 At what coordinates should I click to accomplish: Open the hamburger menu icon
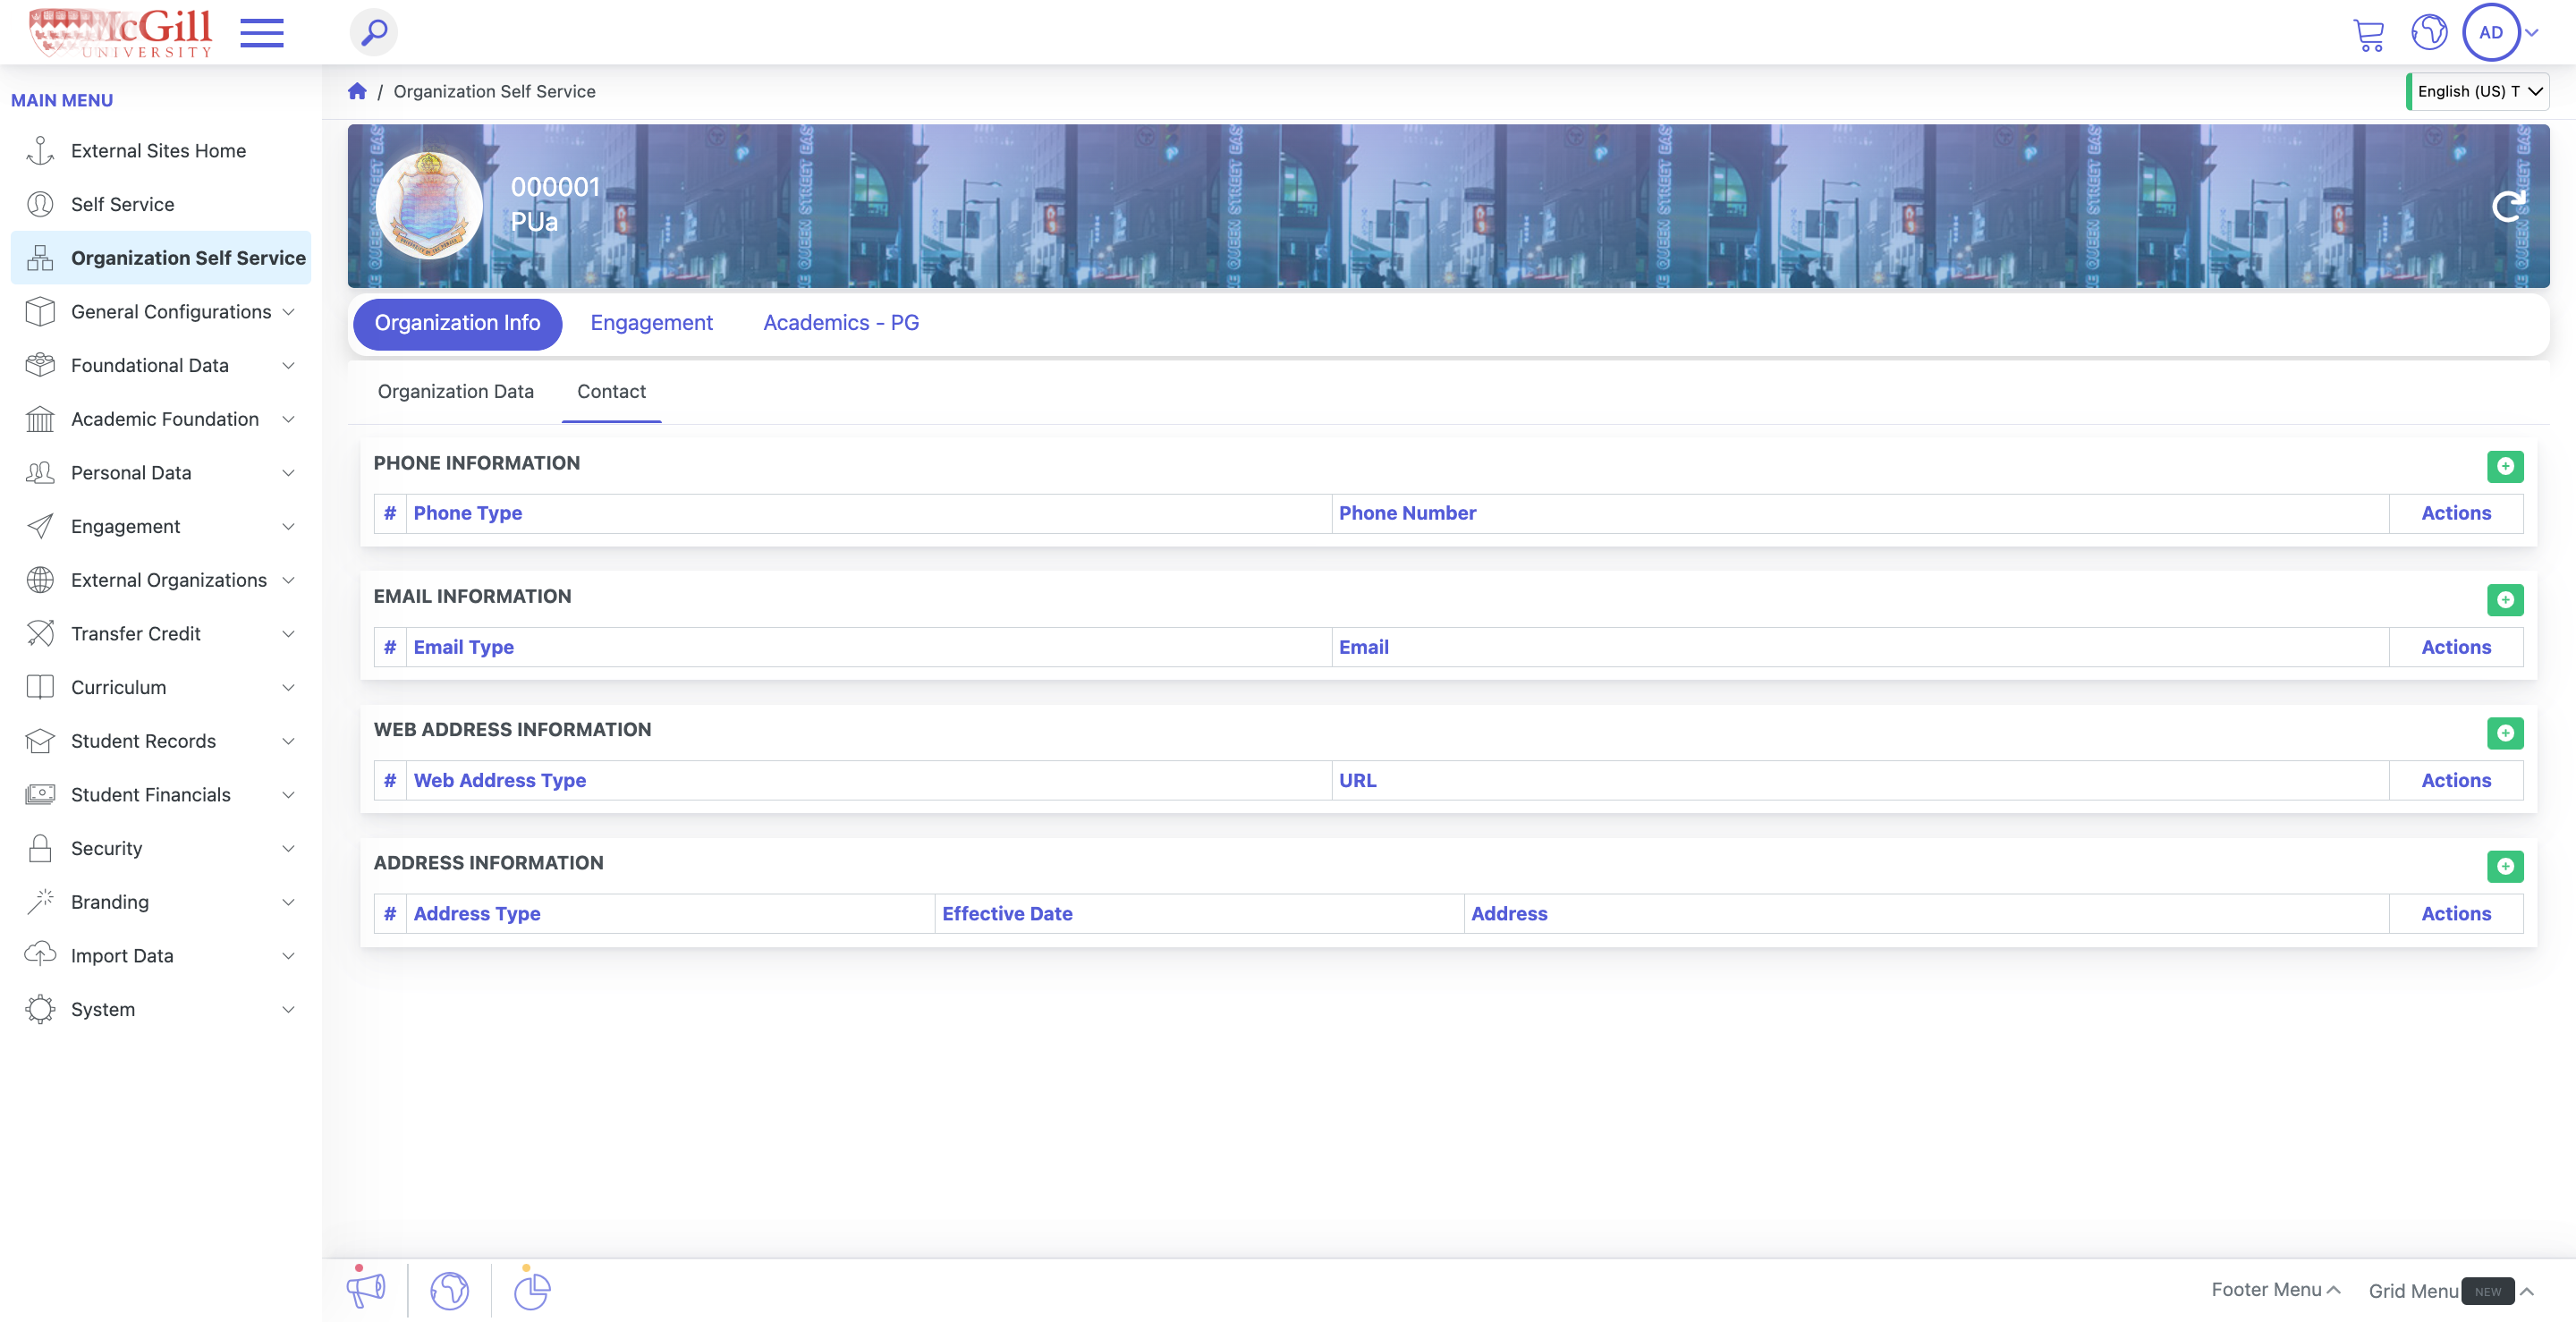point(262,32)
